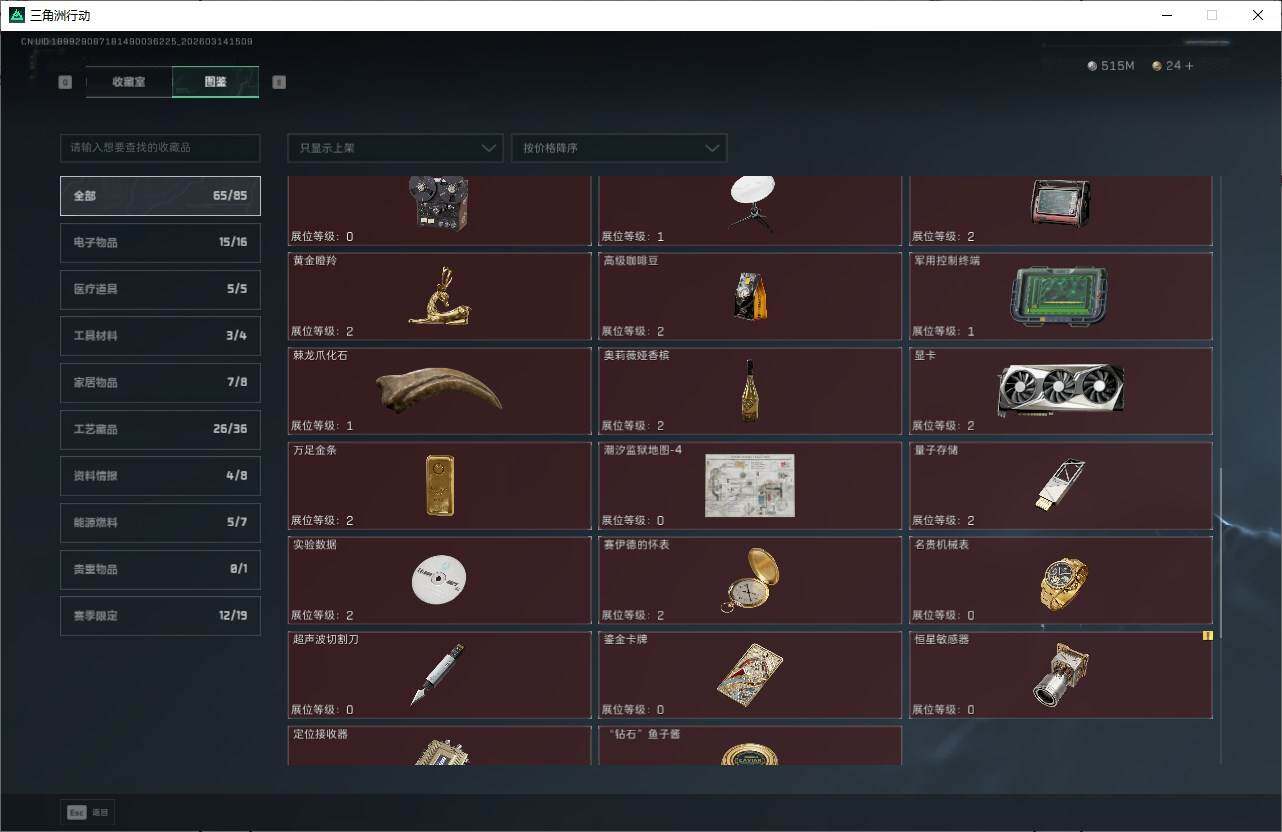This screenshot has width=1282, height=832.
Task: Click the Esc 返回 back button
Action: coord(88,813)
